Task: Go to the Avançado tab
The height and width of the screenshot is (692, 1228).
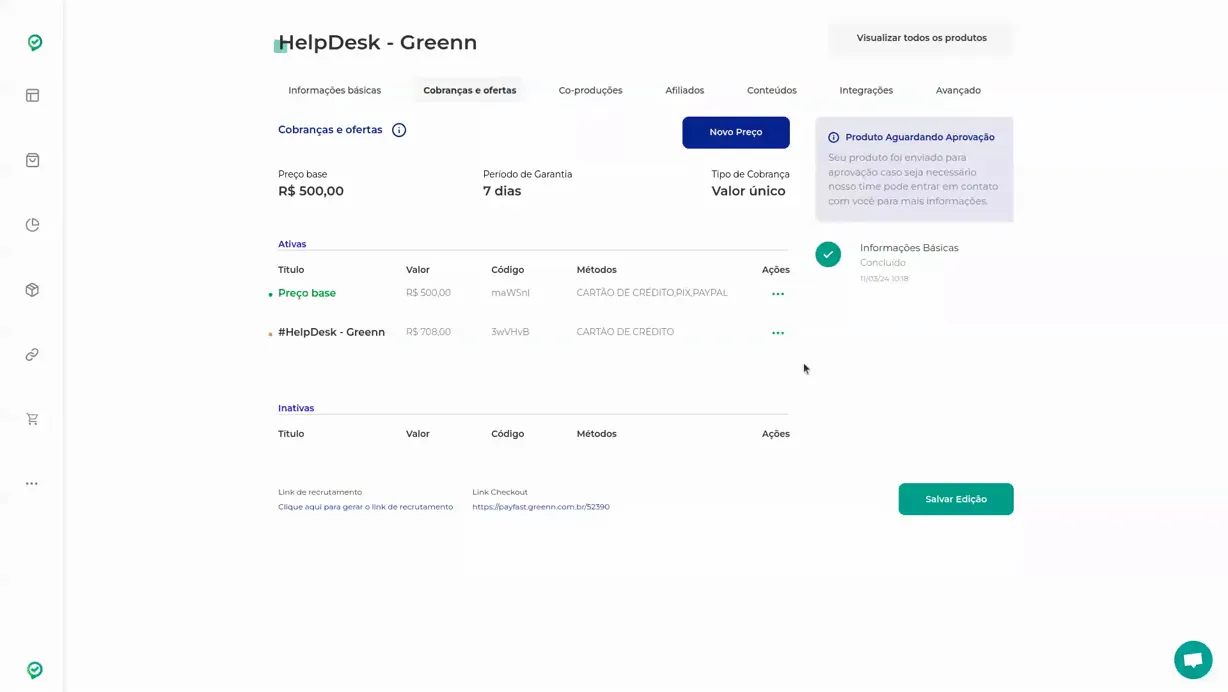Action: coord(958,90)
